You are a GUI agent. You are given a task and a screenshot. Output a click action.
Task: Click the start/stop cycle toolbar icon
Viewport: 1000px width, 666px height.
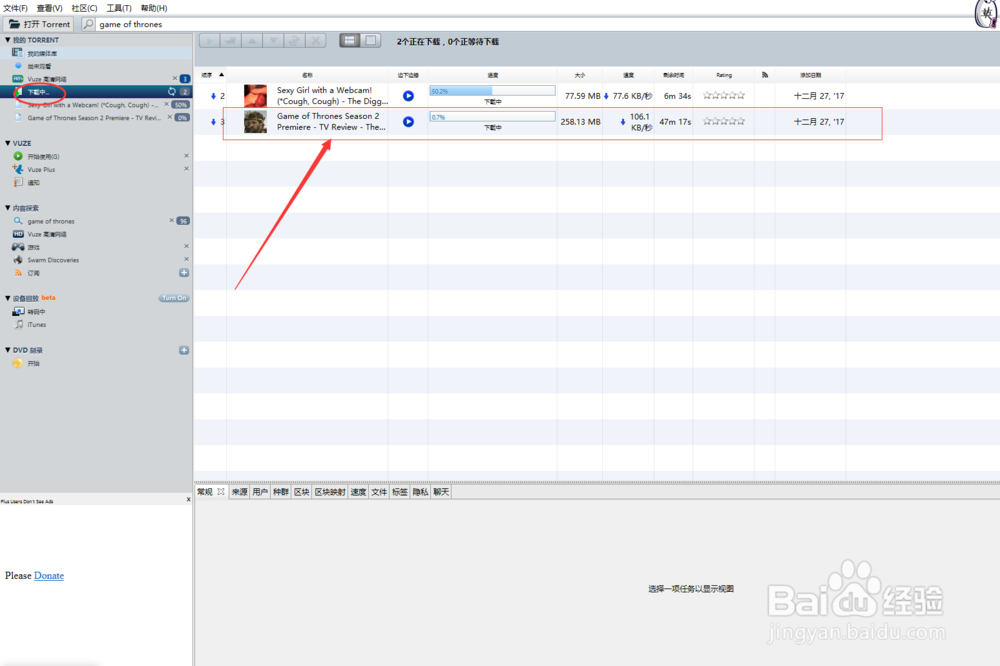(x=294, y=41)
